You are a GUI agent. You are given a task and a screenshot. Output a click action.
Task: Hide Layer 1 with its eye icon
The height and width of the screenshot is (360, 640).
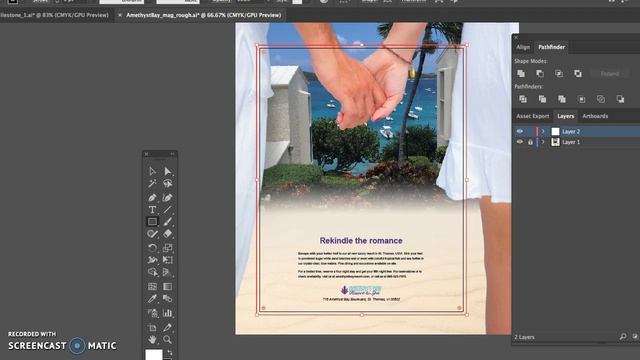(520, 142)
